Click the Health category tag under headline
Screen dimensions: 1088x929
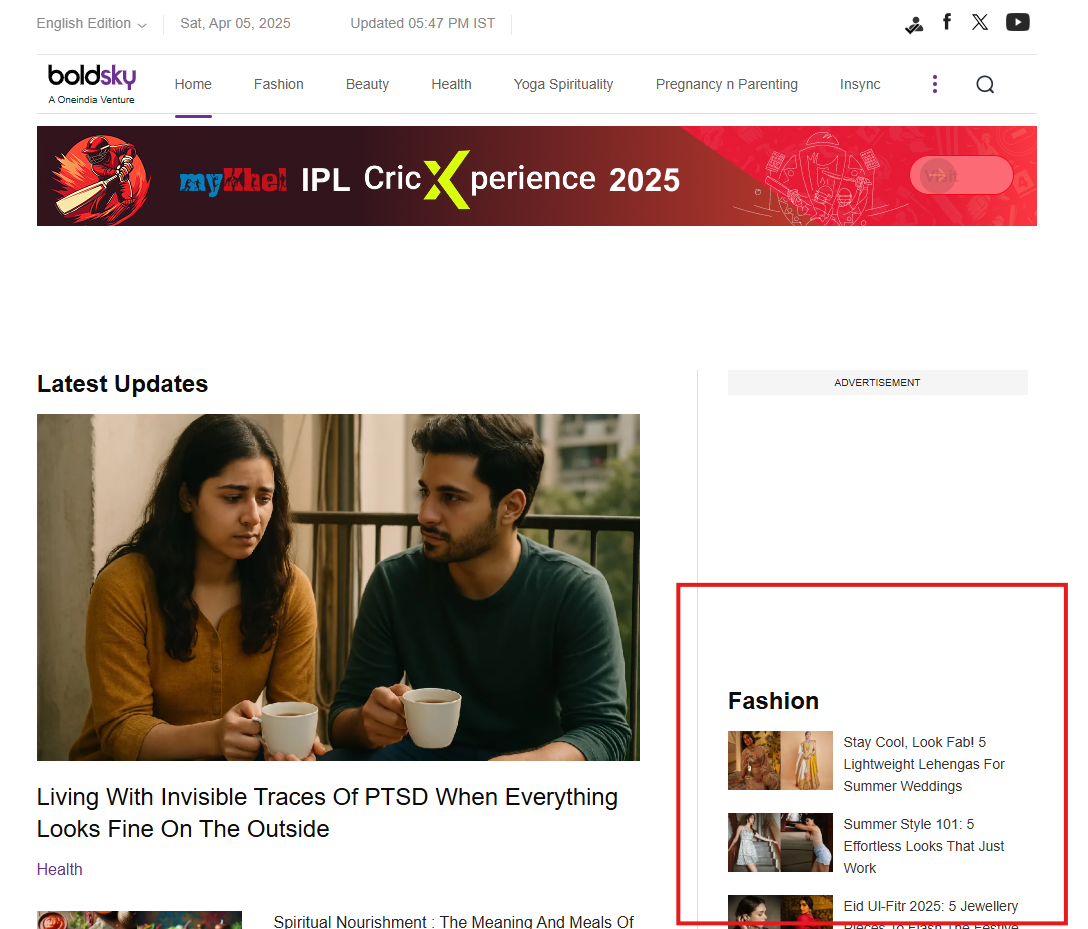click(x=60, y=869)
